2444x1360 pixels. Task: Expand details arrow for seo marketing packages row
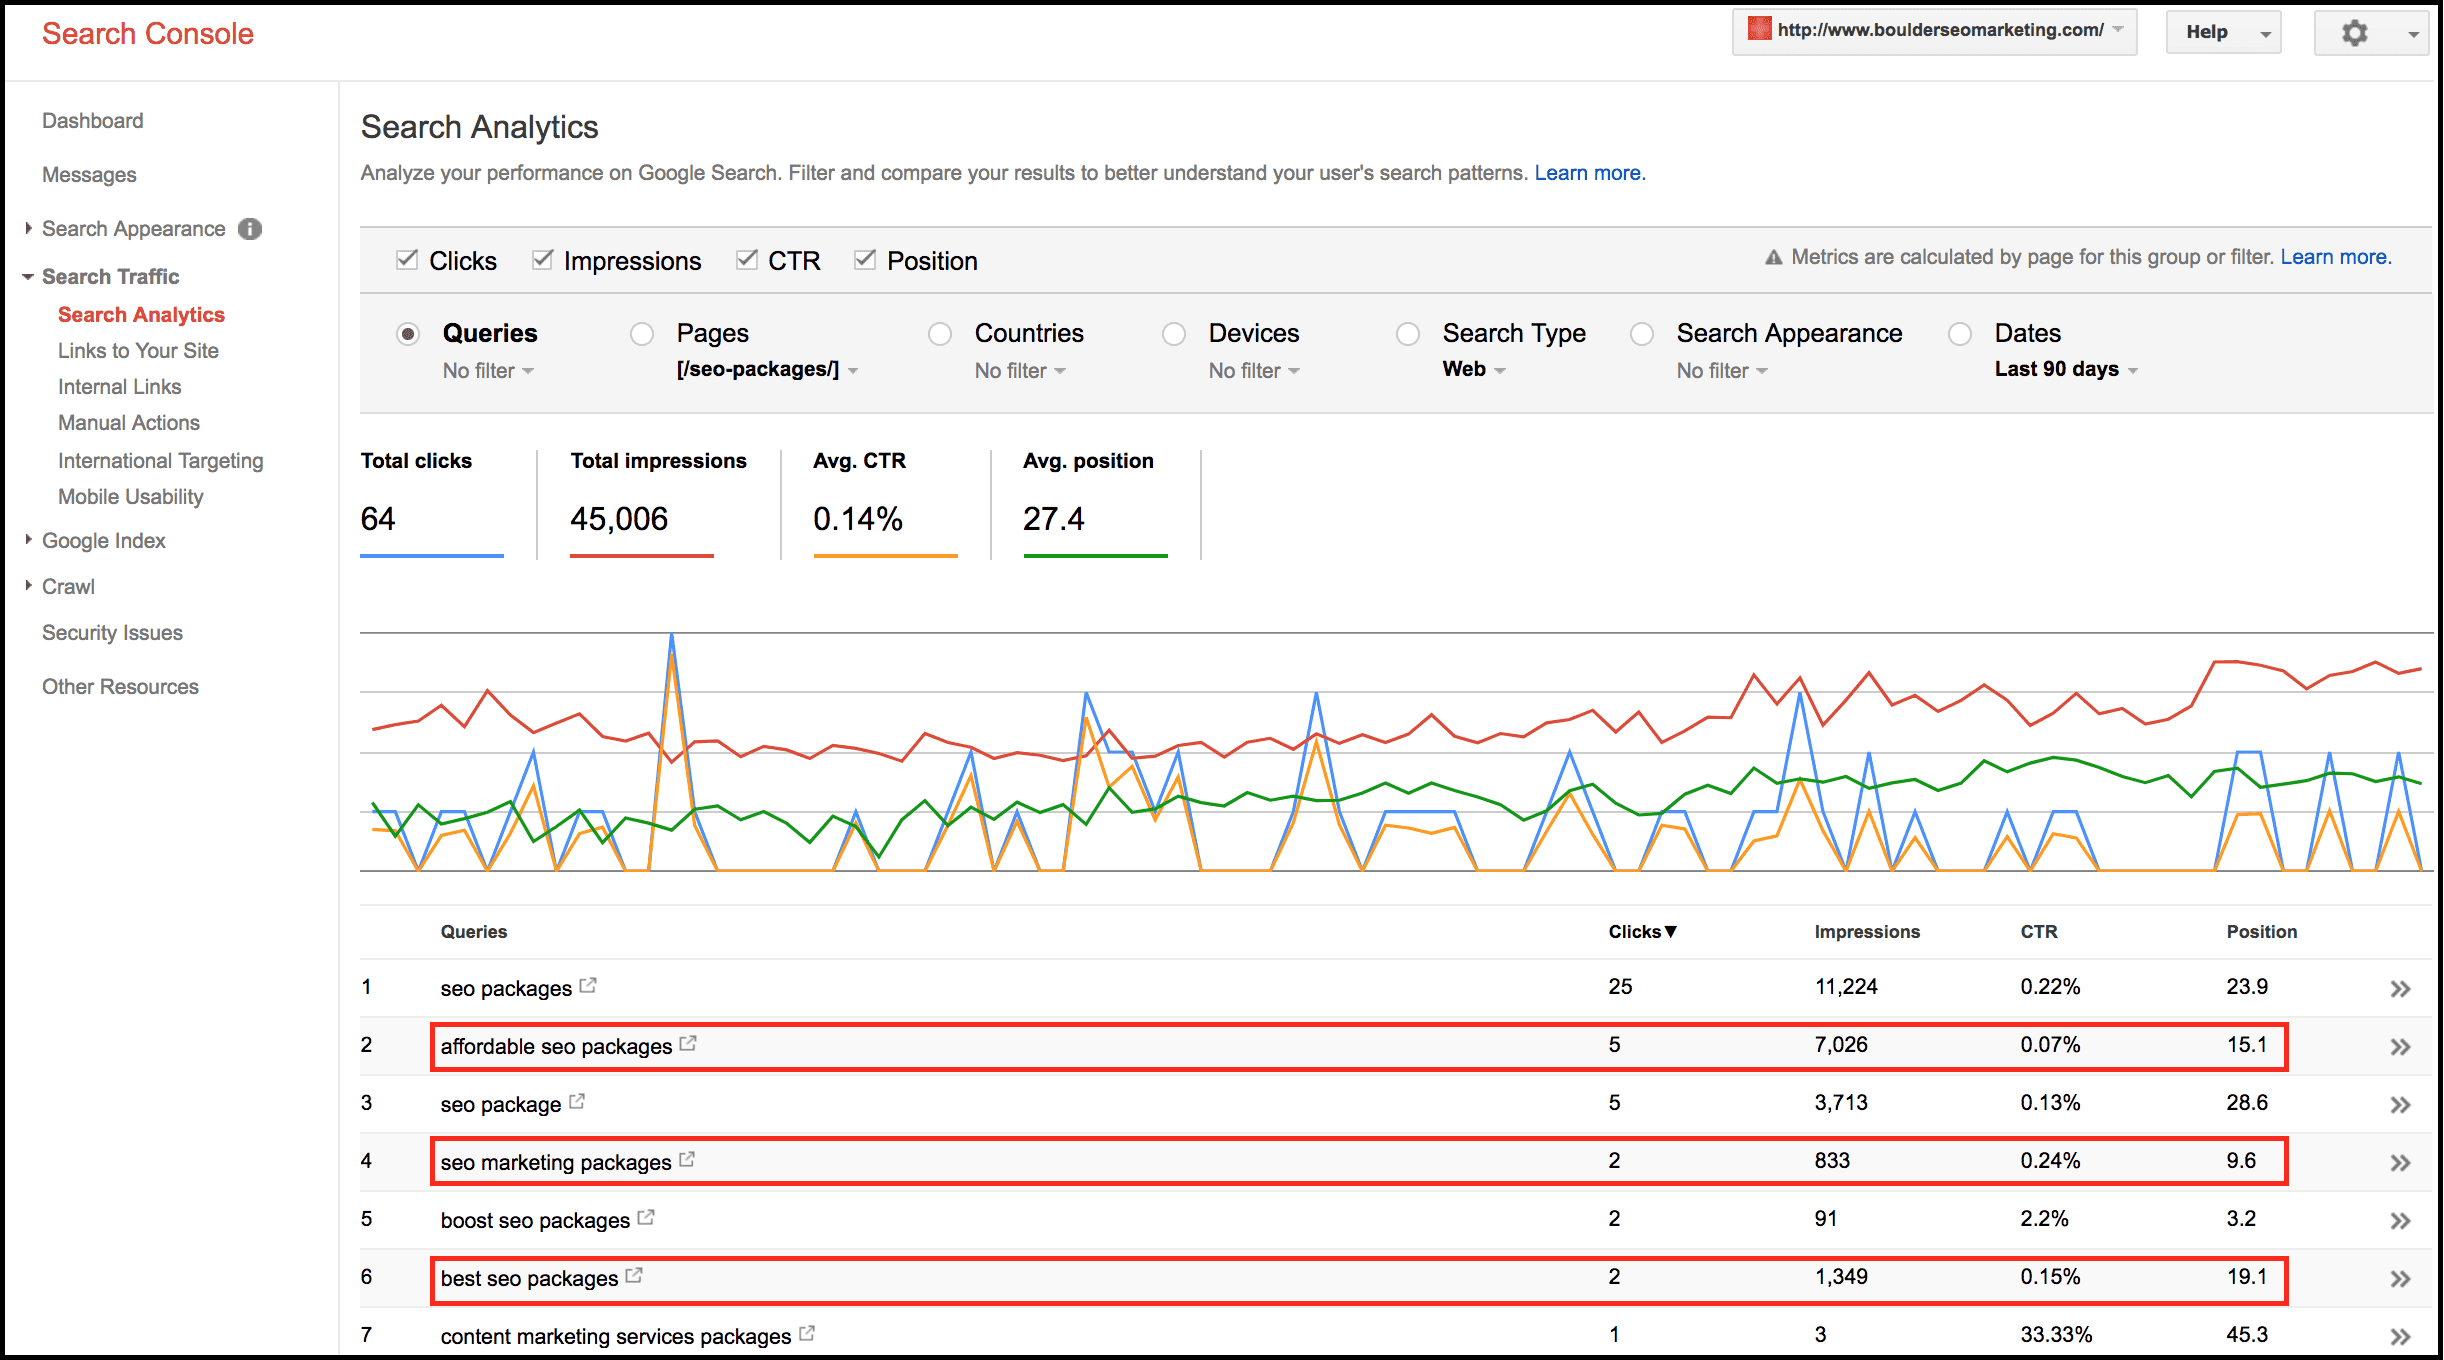click(2400, 1163)
